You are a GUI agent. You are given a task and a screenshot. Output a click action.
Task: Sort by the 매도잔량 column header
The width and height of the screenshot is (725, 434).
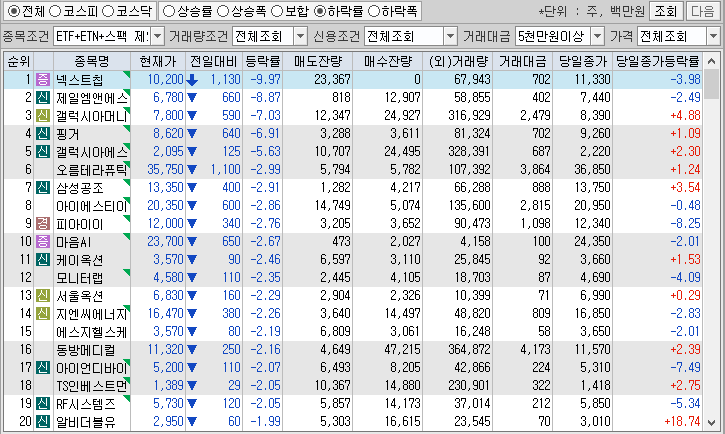pos(317,61)
